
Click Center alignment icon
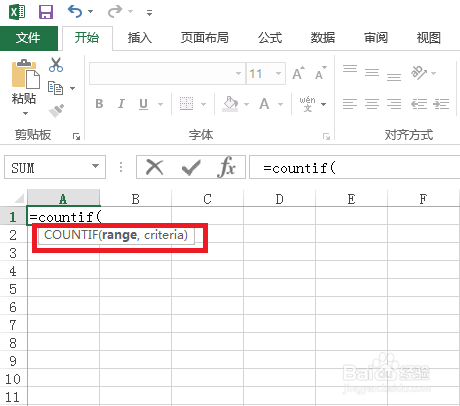pos(372,104)
